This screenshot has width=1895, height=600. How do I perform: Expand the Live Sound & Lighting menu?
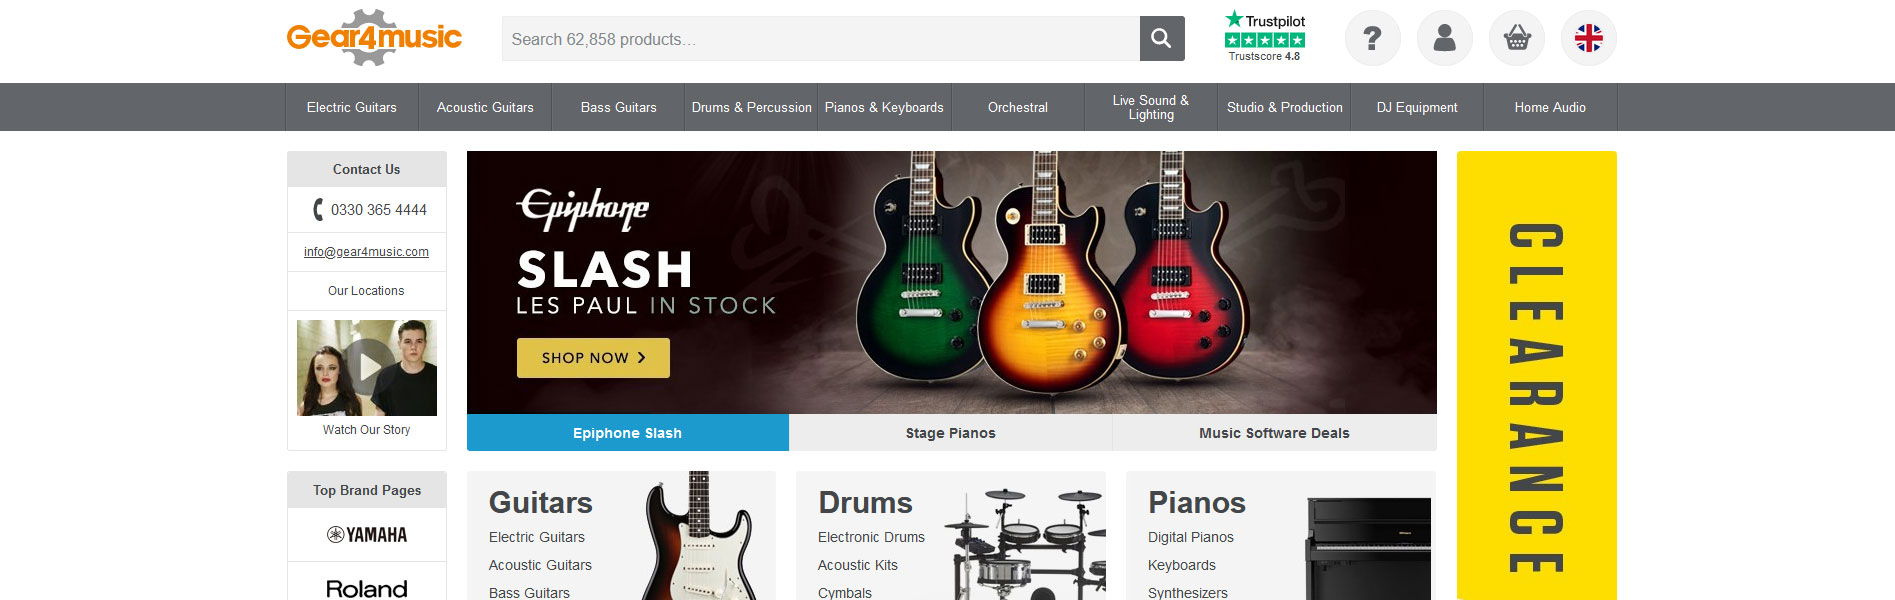[1151, 107]
